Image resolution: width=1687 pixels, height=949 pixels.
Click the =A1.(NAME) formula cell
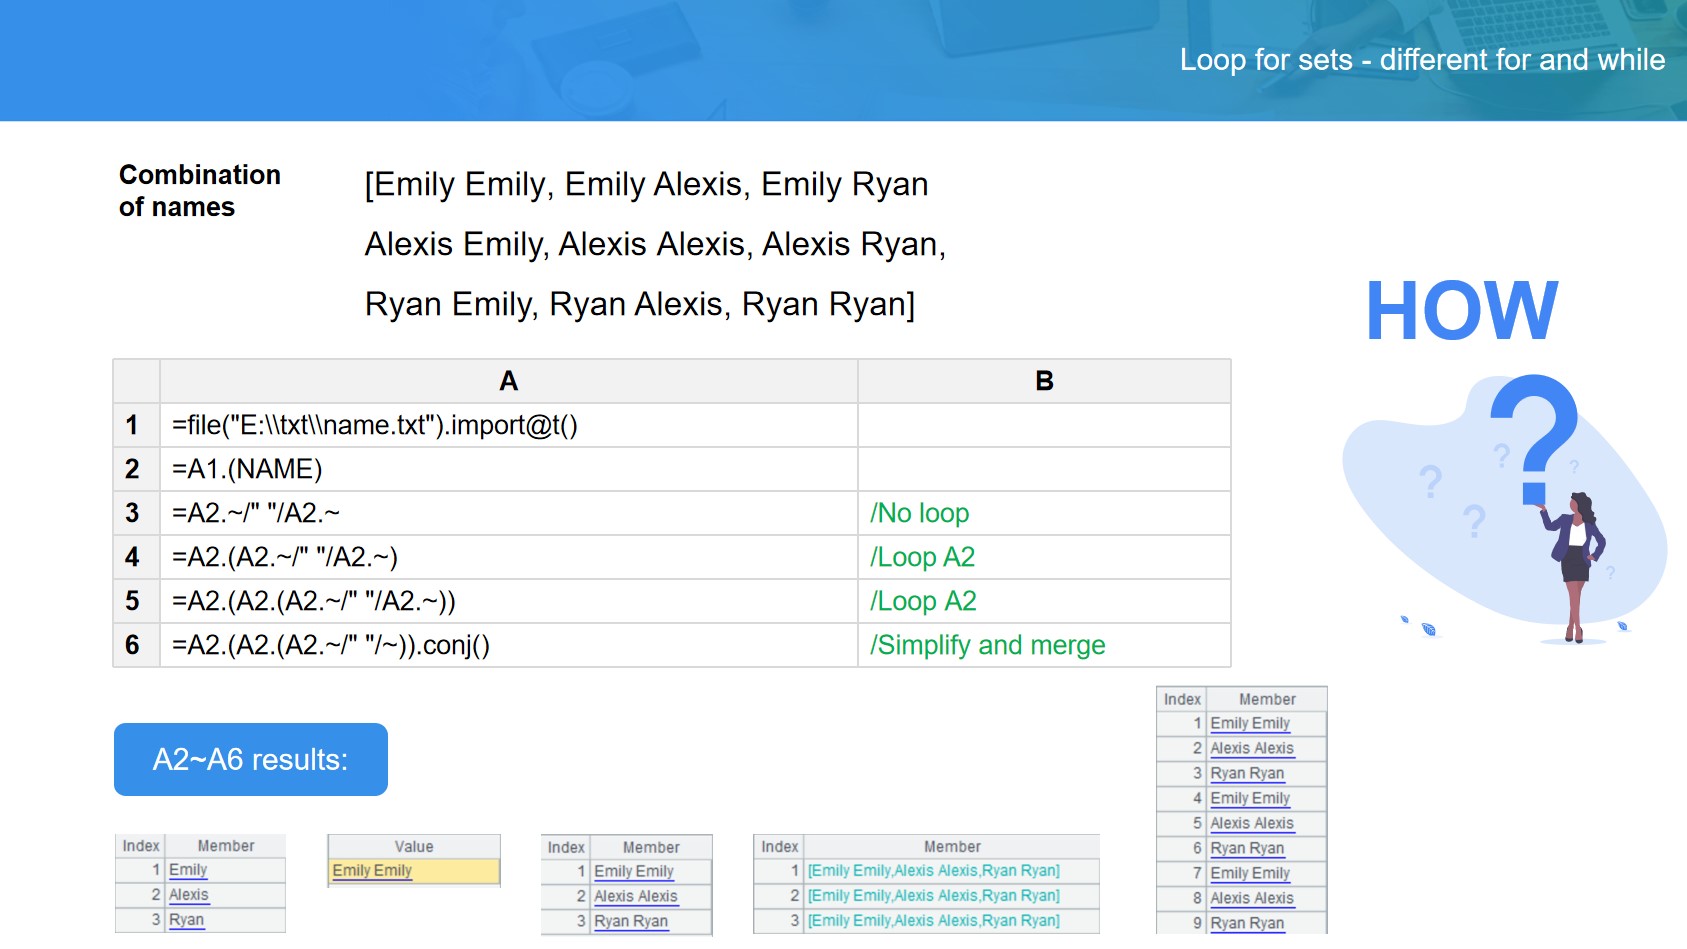click(508, 469)
